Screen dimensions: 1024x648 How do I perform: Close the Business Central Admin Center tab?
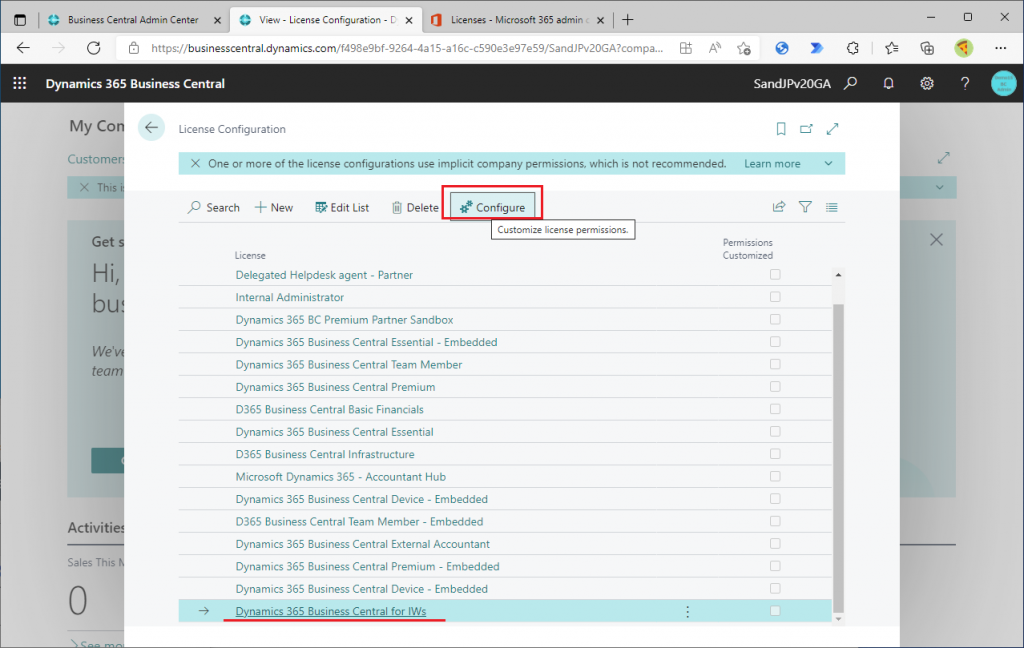217,20
